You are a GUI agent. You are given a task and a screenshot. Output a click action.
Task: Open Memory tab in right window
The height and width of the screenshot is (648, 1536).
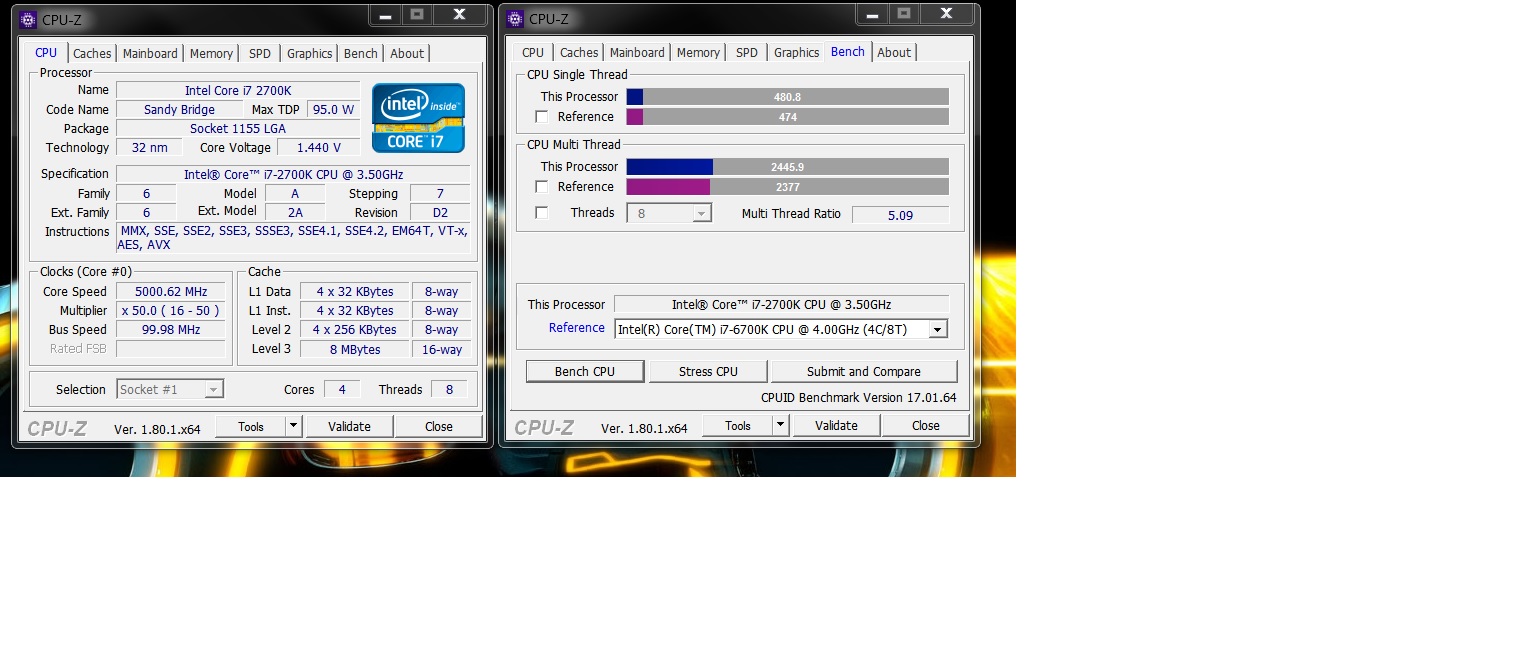[698, 53]
